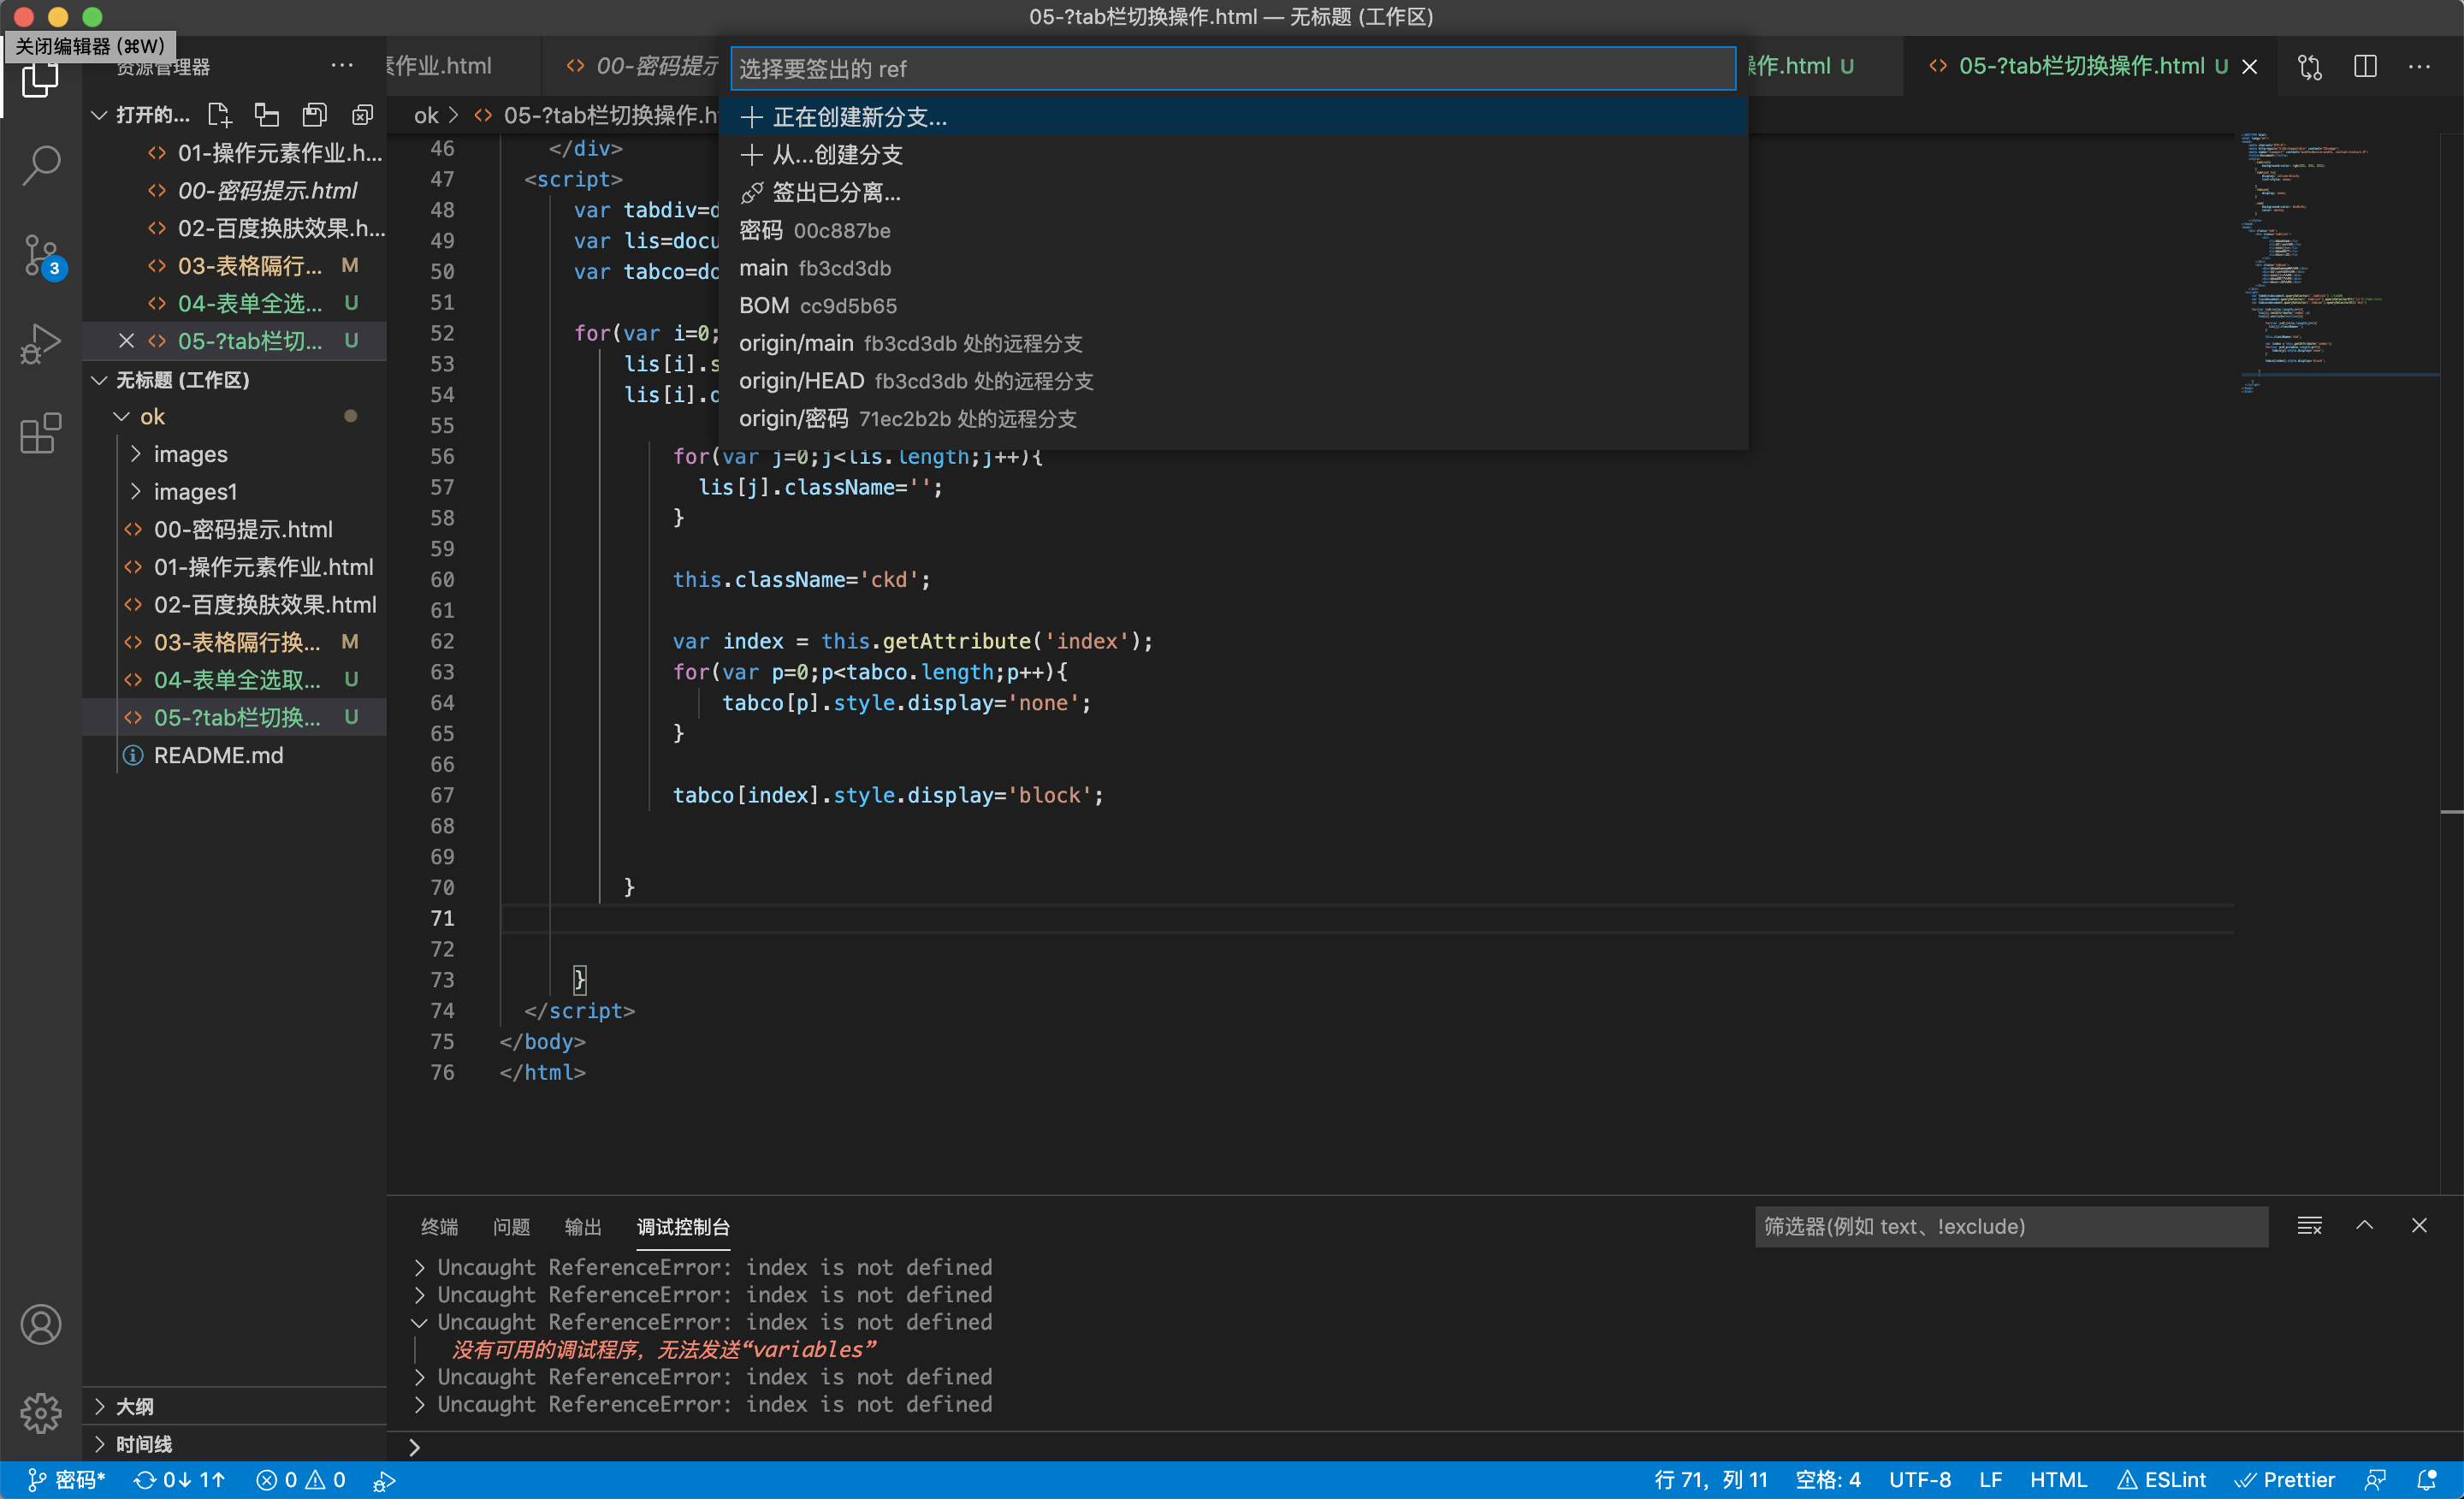
Task: Expand the first ReferenceError console entry
Action: (419, 1267)
